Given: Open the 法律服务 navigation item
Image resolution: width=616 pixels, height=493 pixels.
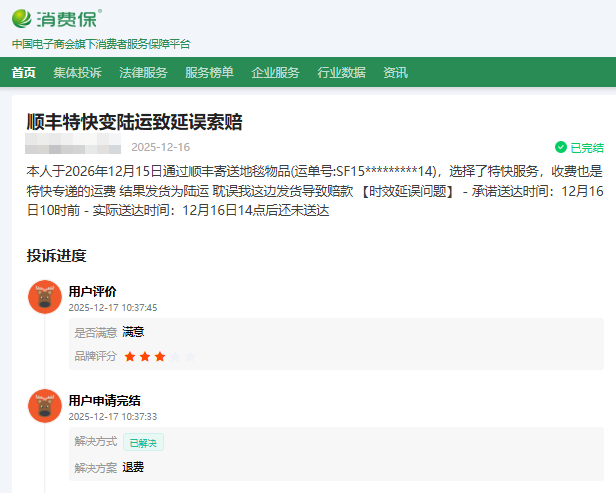Looking at the screenshot, I should coord(143,72).
